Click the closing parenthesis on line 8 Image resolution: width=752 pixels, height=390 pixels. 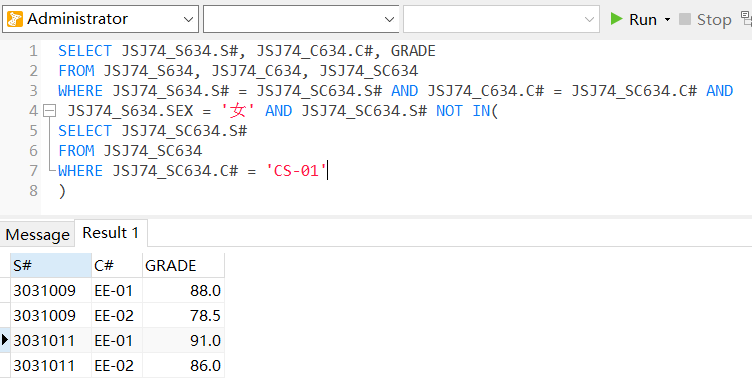click(x=62, y=191)
